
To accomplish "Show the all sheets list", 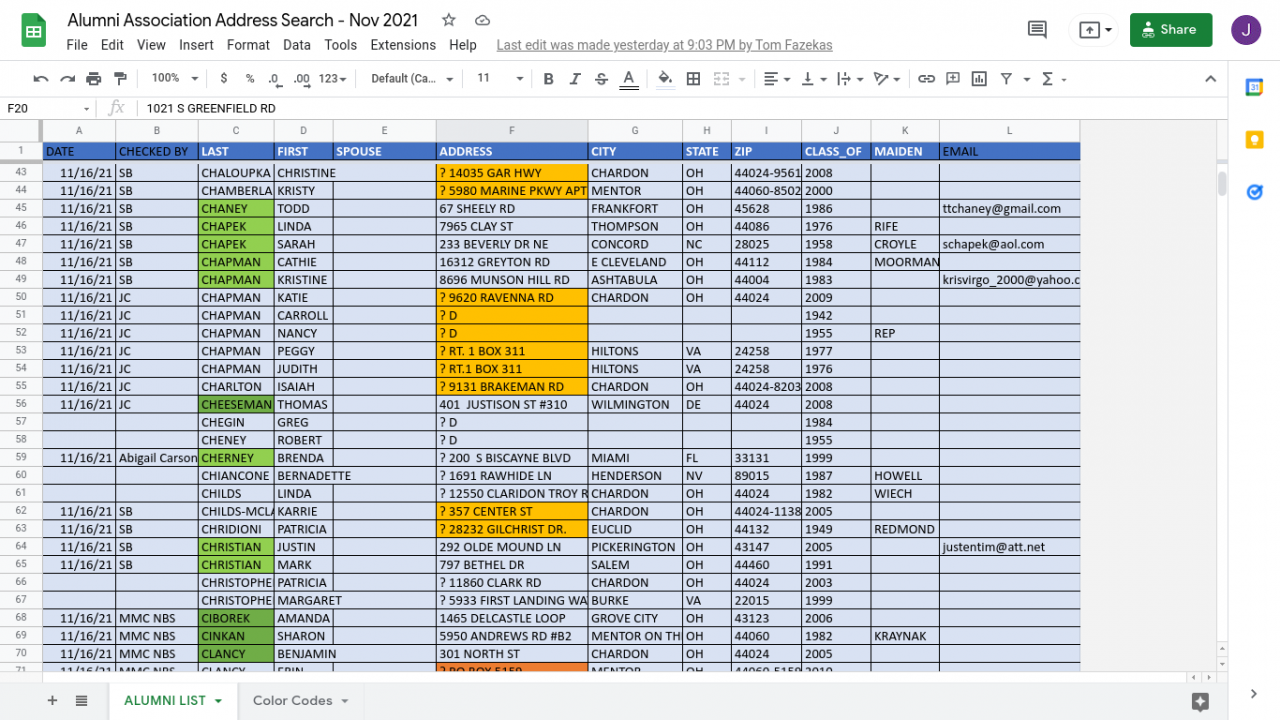I will 81,701.
